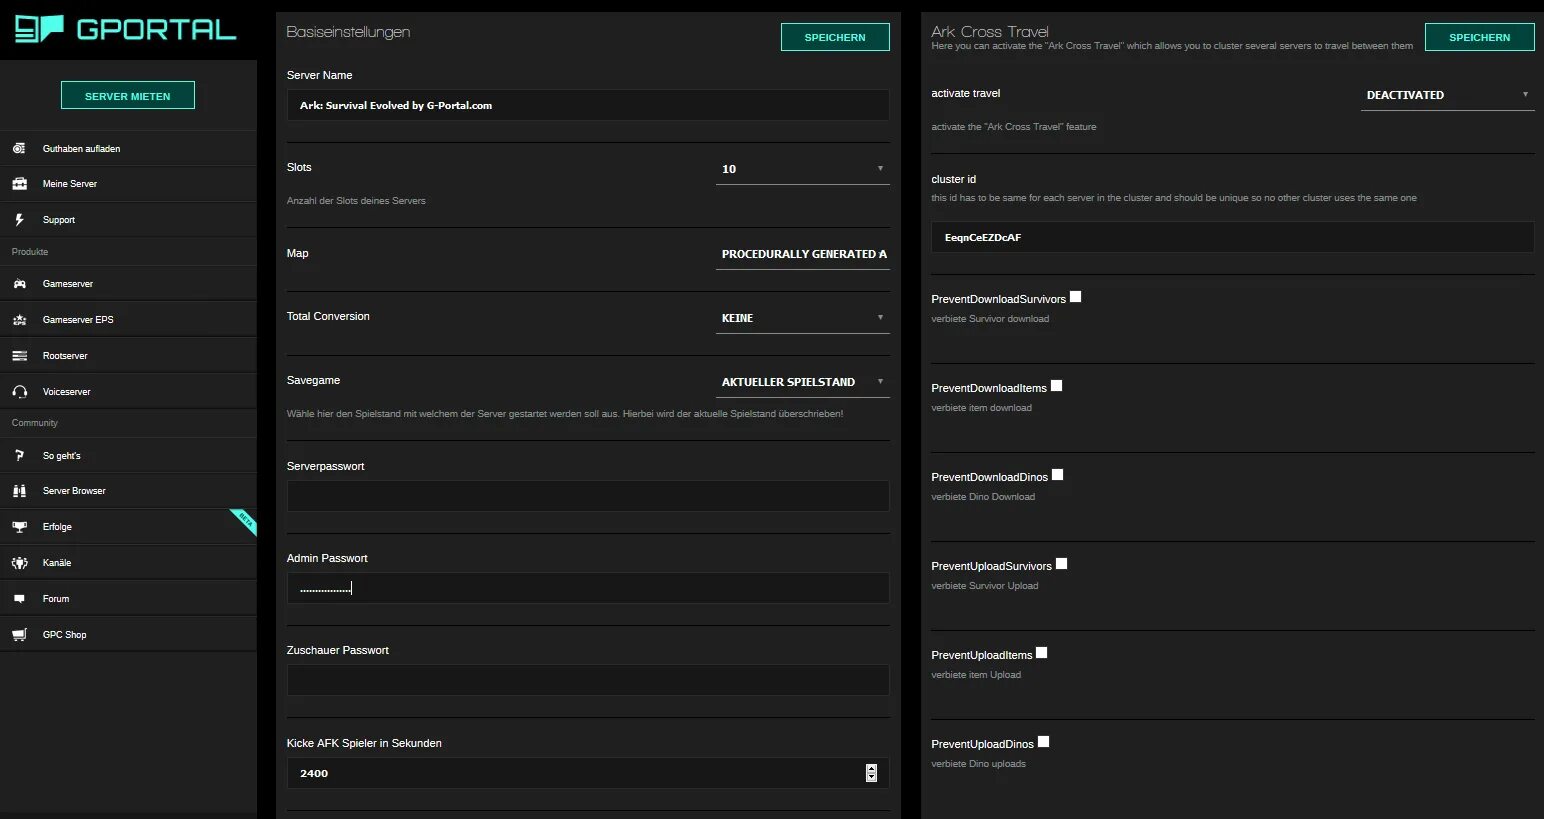
Task: Open Rootserver menu entry
Action: click(x=128, y=356)
